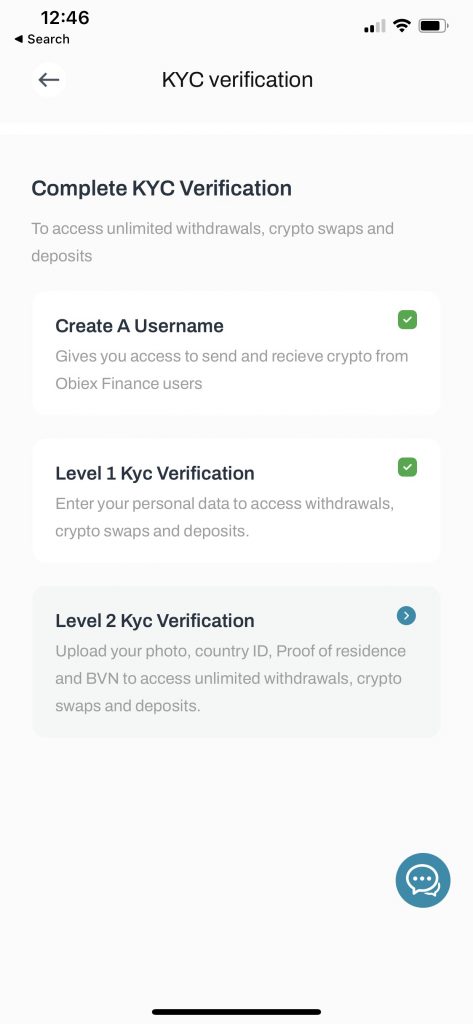
Task: Open Level 2 Kyc via blue chevron
Action: click(406, 615)
